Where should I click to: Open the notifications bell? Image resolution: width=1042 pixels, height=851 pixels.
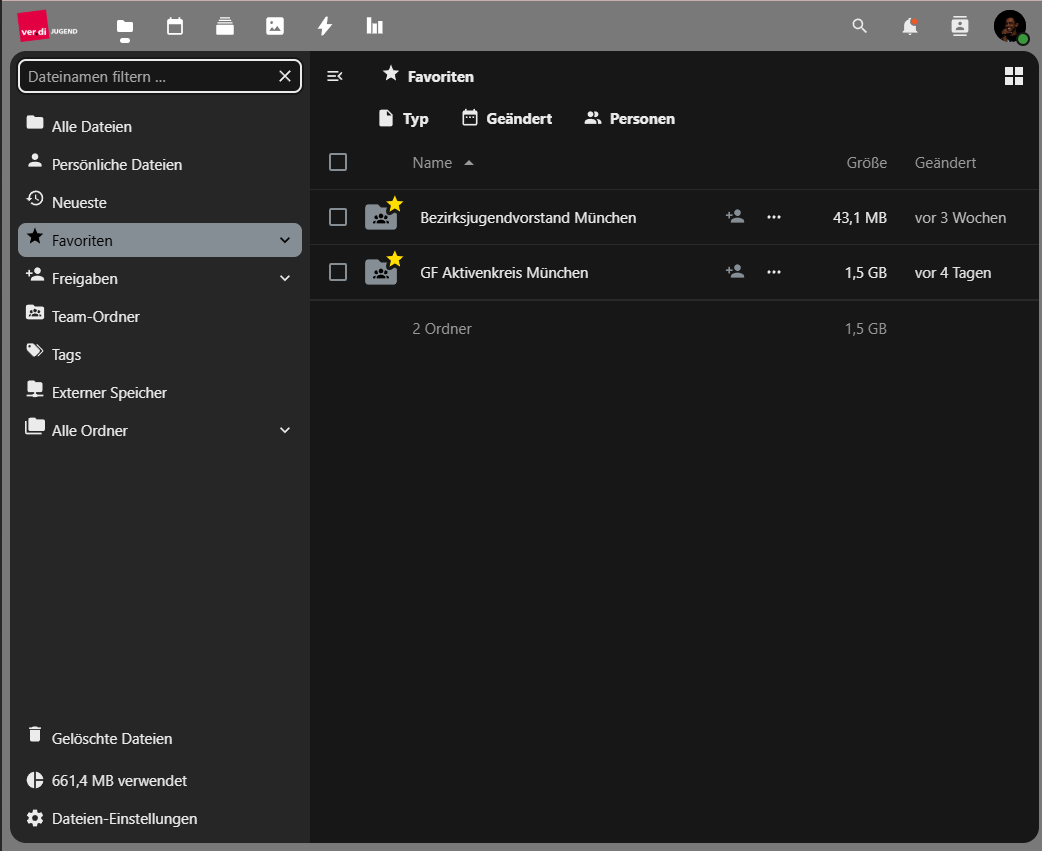coord(910,27)
